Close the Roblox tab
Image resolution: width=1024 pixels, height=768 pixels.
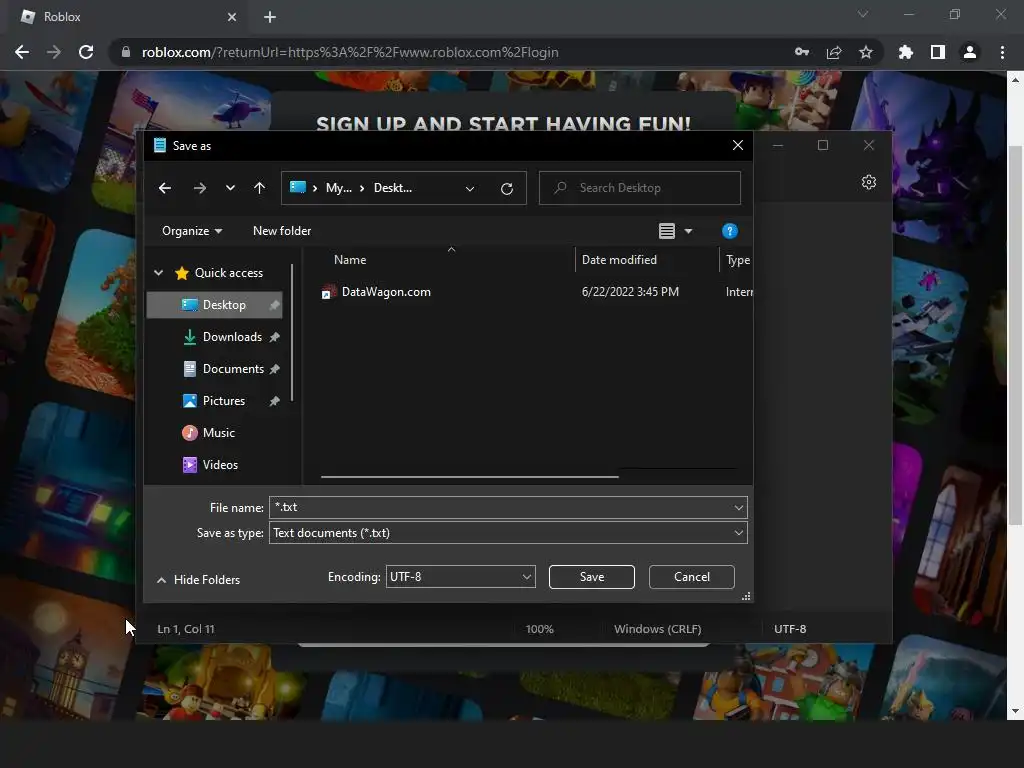[232, 17]
